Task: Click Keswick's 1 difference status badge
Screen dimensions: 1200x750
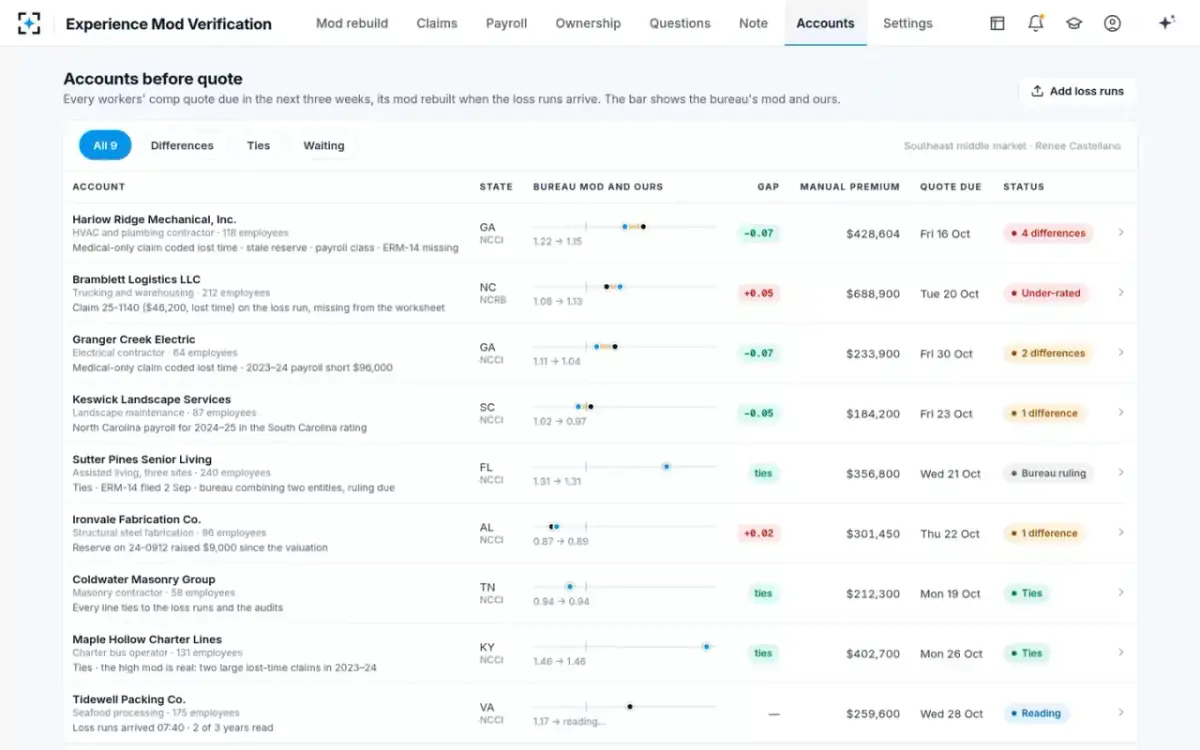Action: [1045, 413]
